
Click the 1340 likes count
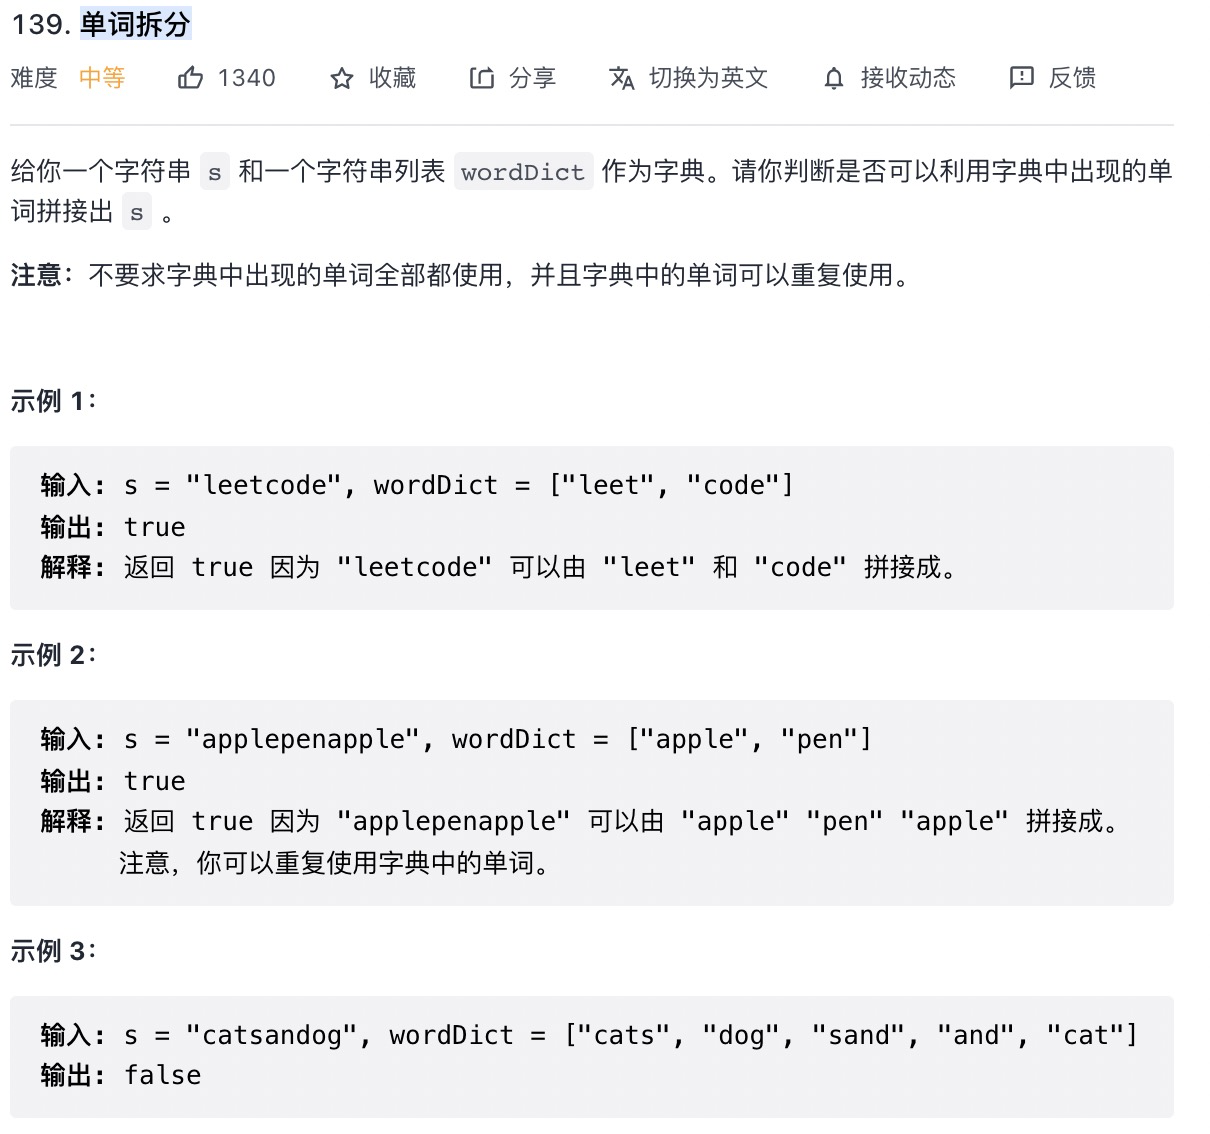[246, 78]
